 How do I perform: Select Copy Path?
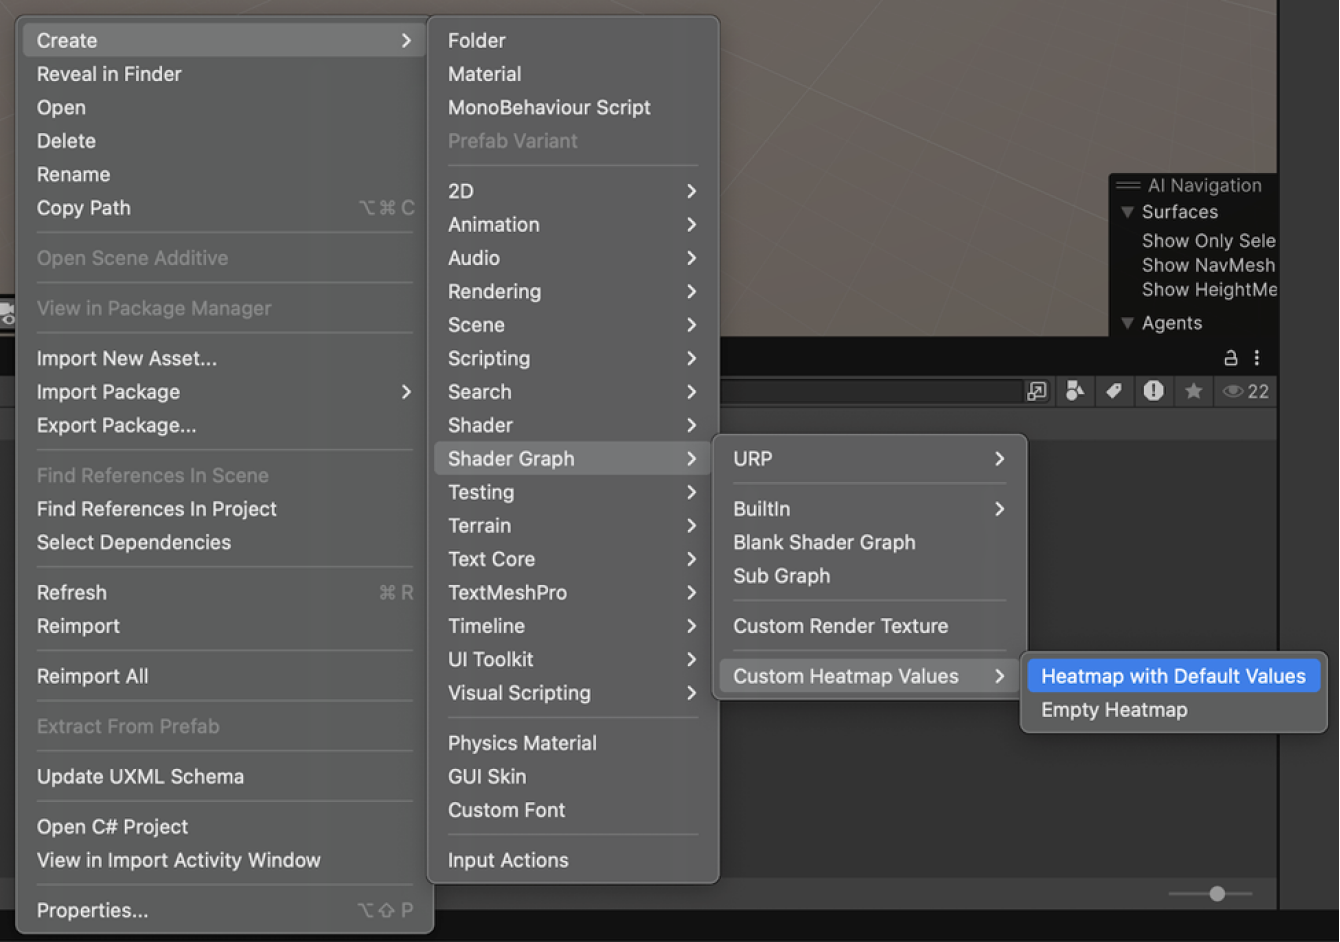click(x=224, y=208)
